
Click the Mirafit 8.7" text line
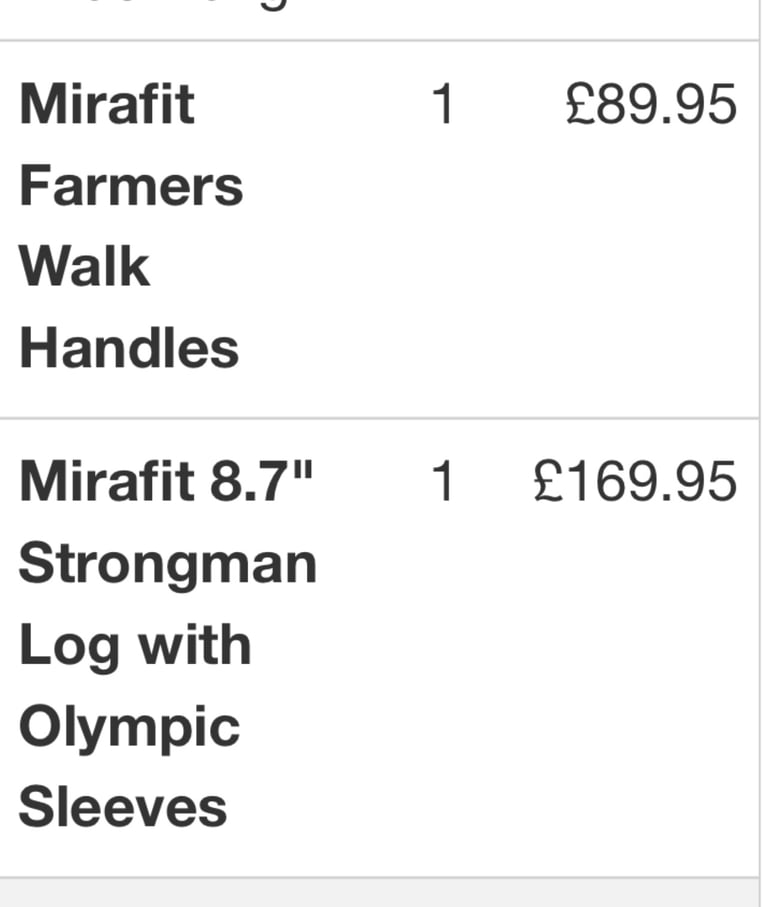tap(166, 481)
